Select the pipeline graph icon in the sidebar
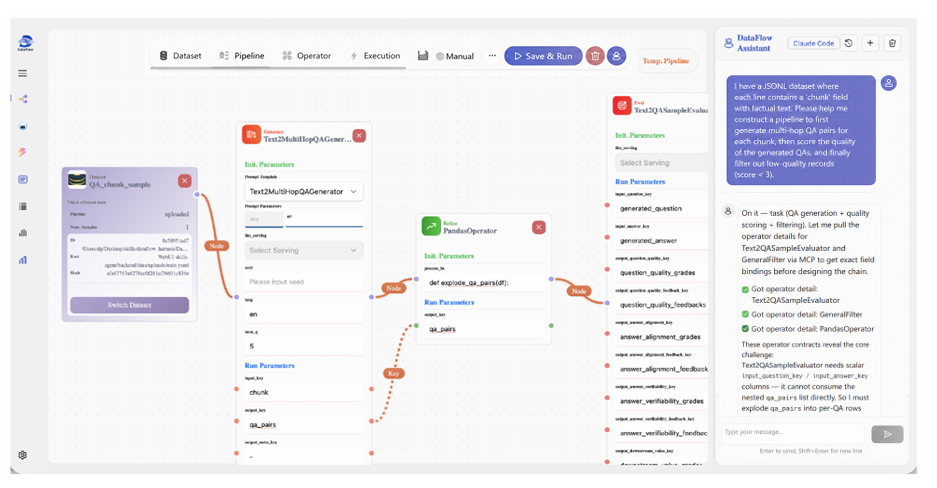This screenshot has height=488, width=937. (23, 99)
